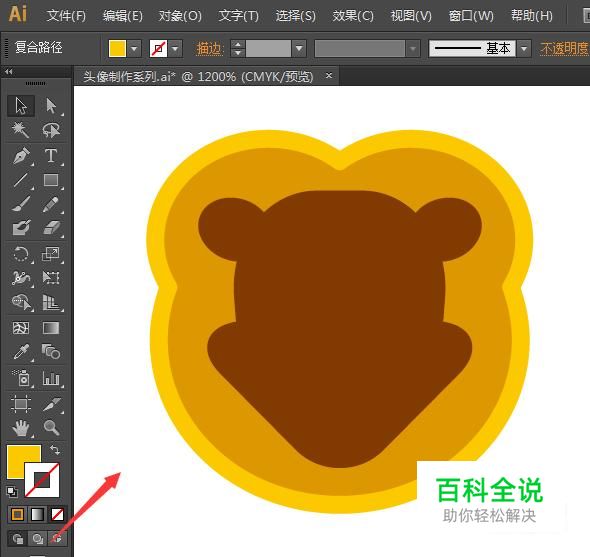
Task: Open the 文字(T) menu
Action: click(239, 16)
